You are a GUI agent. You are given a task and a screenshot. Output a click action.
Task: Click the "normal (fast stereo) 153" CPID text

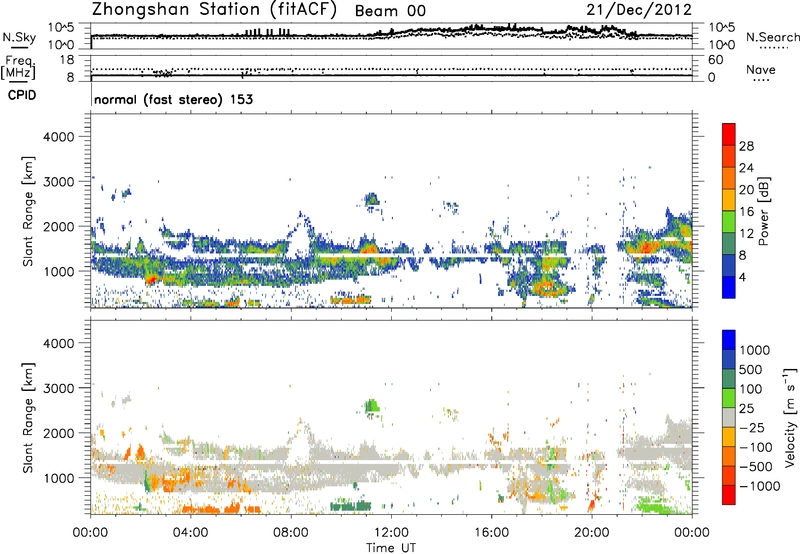click(x=173, y=99)
